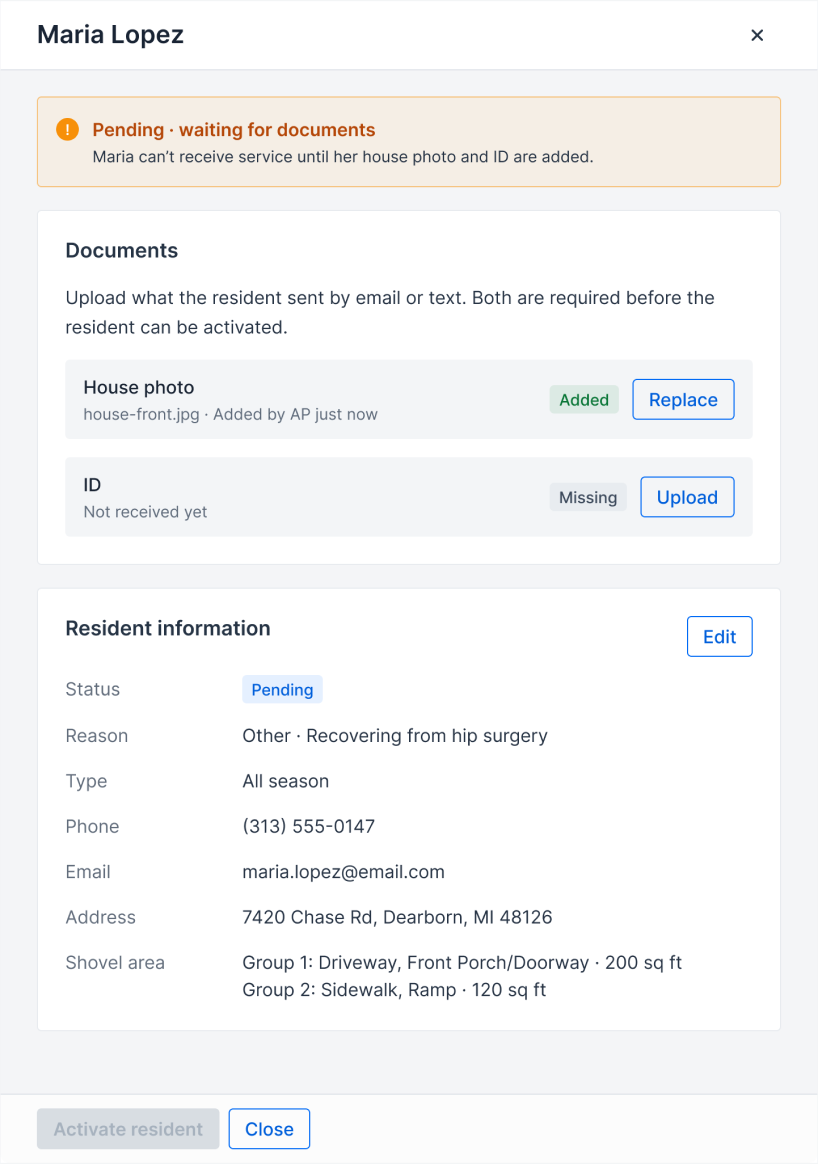This screenshot has width=818, height=1164.
Task: Select the house-front.jpg file name text
Action: click(x=141, y=414)
